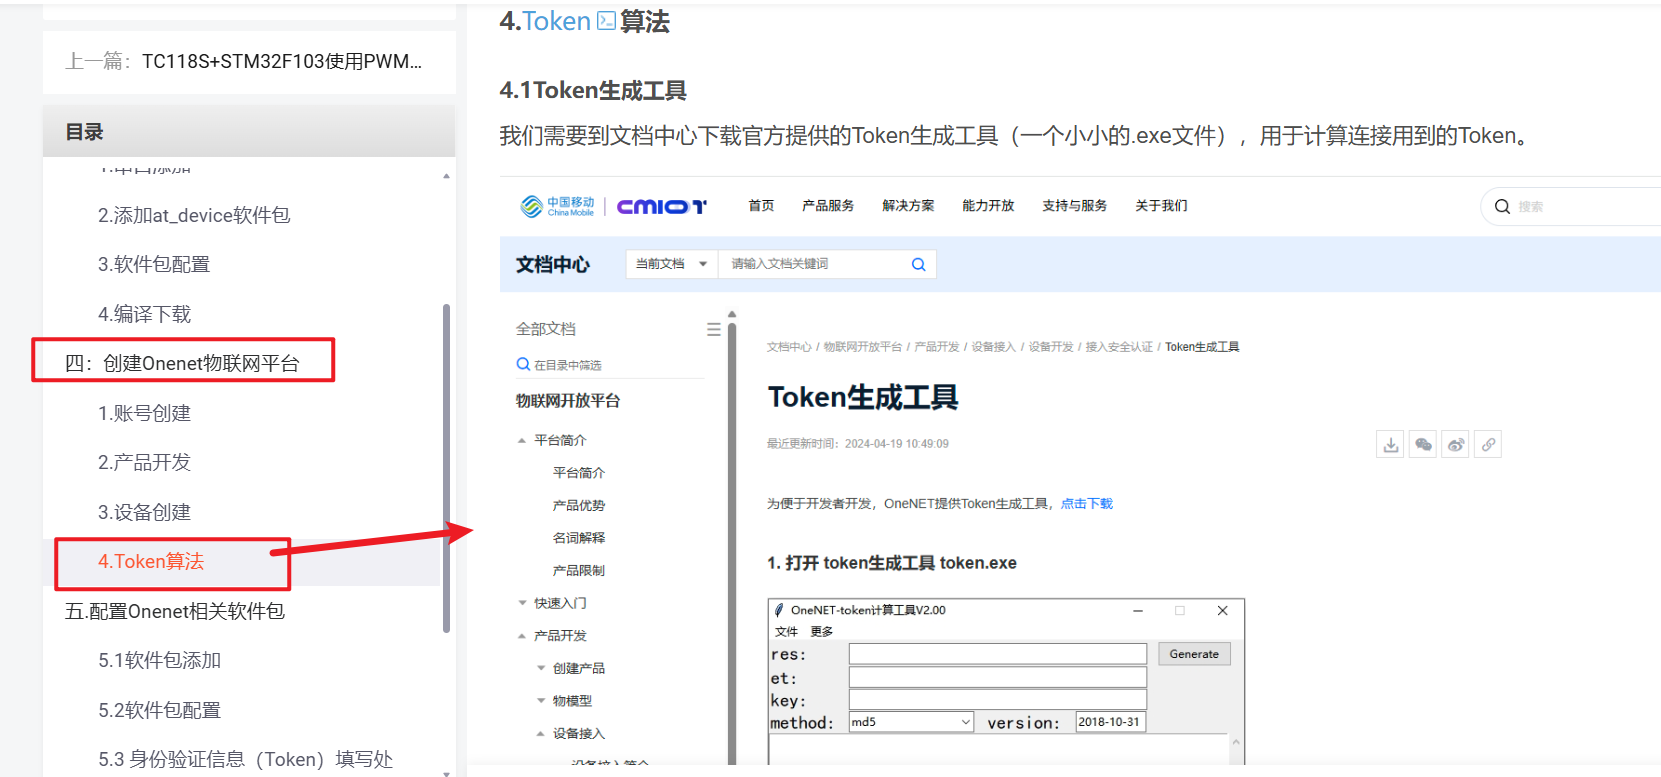
Task: Click the et input field
Action: click(x=998, y=677)
